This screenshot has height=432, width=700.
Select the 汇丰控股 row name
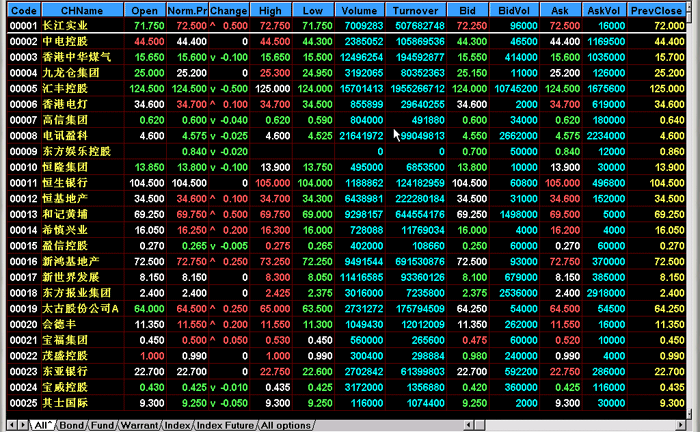pos(65,88)
